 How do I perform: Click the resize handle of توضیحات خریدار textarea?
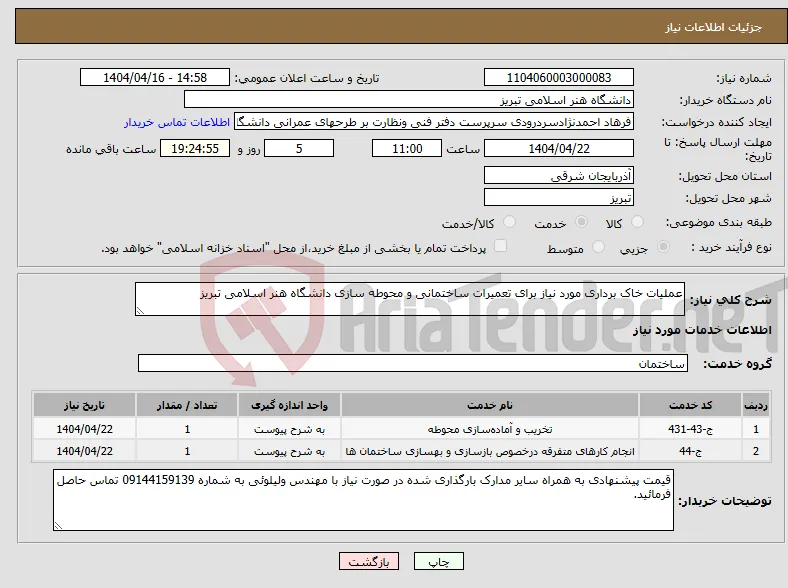pos(58,525)
